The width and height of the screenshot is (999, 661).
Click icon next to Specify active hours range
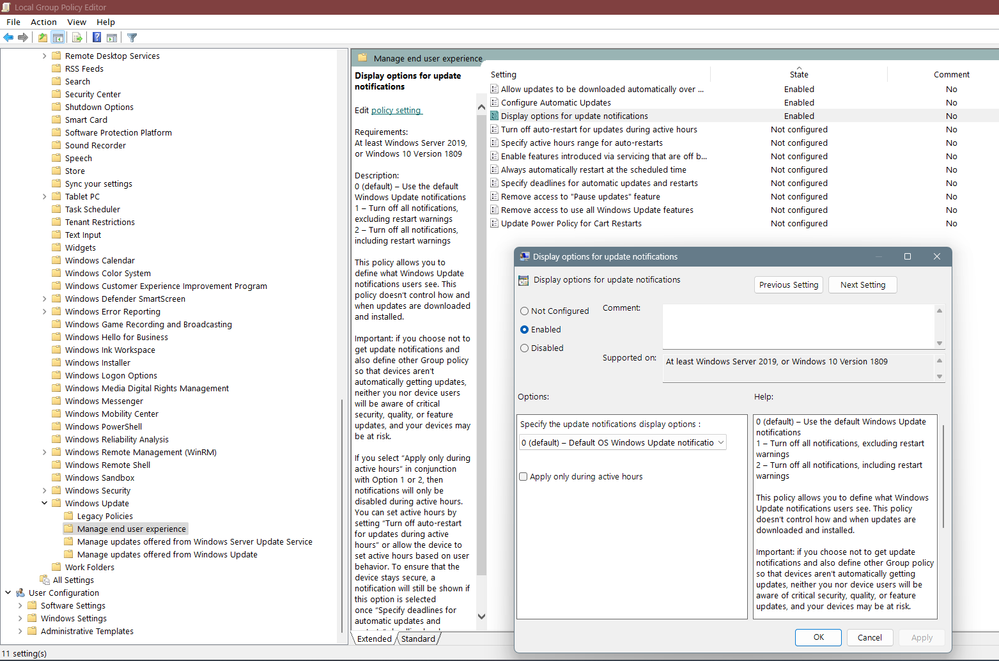(x=494, y=143)
